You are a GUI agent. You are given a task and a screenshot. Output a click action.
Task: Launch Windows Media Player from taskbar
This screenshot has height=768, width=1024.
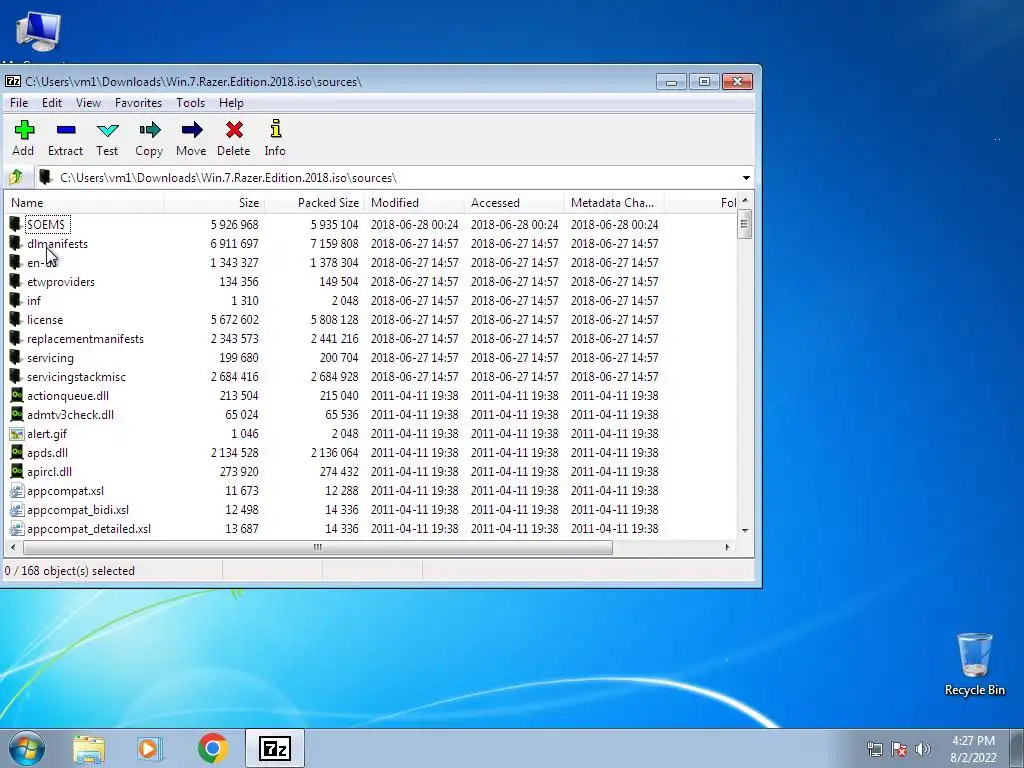coord(149,749)
